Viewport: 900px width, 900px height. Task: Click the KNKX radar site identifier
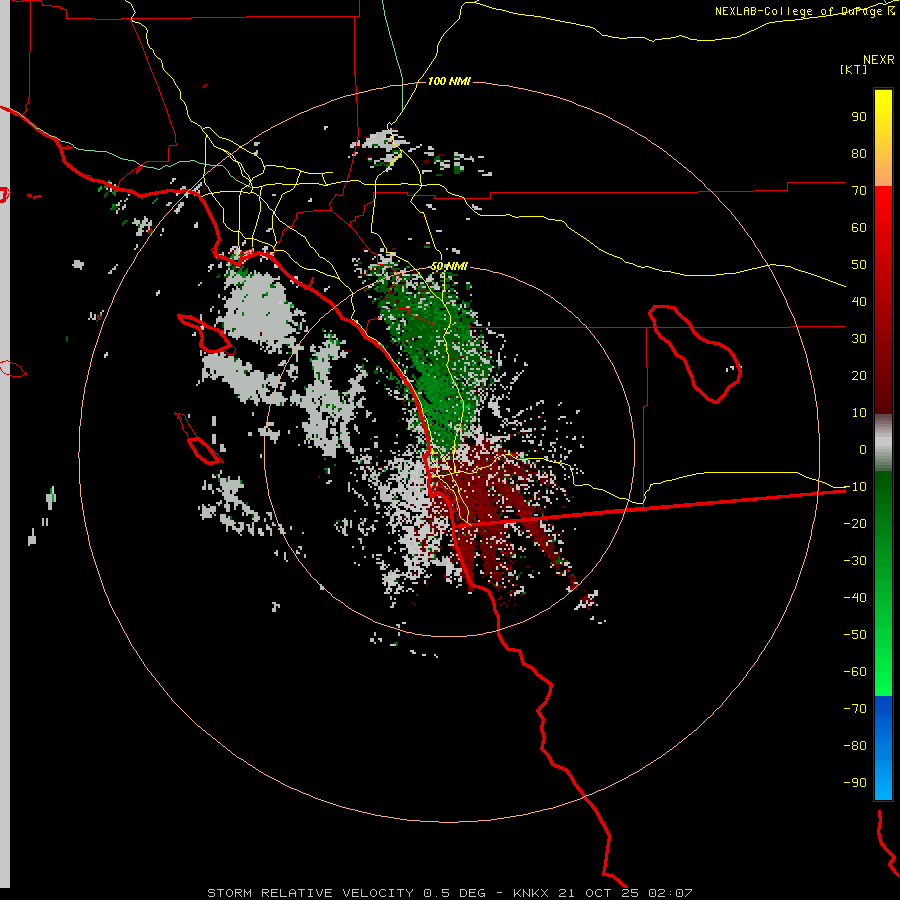point(531,893)
